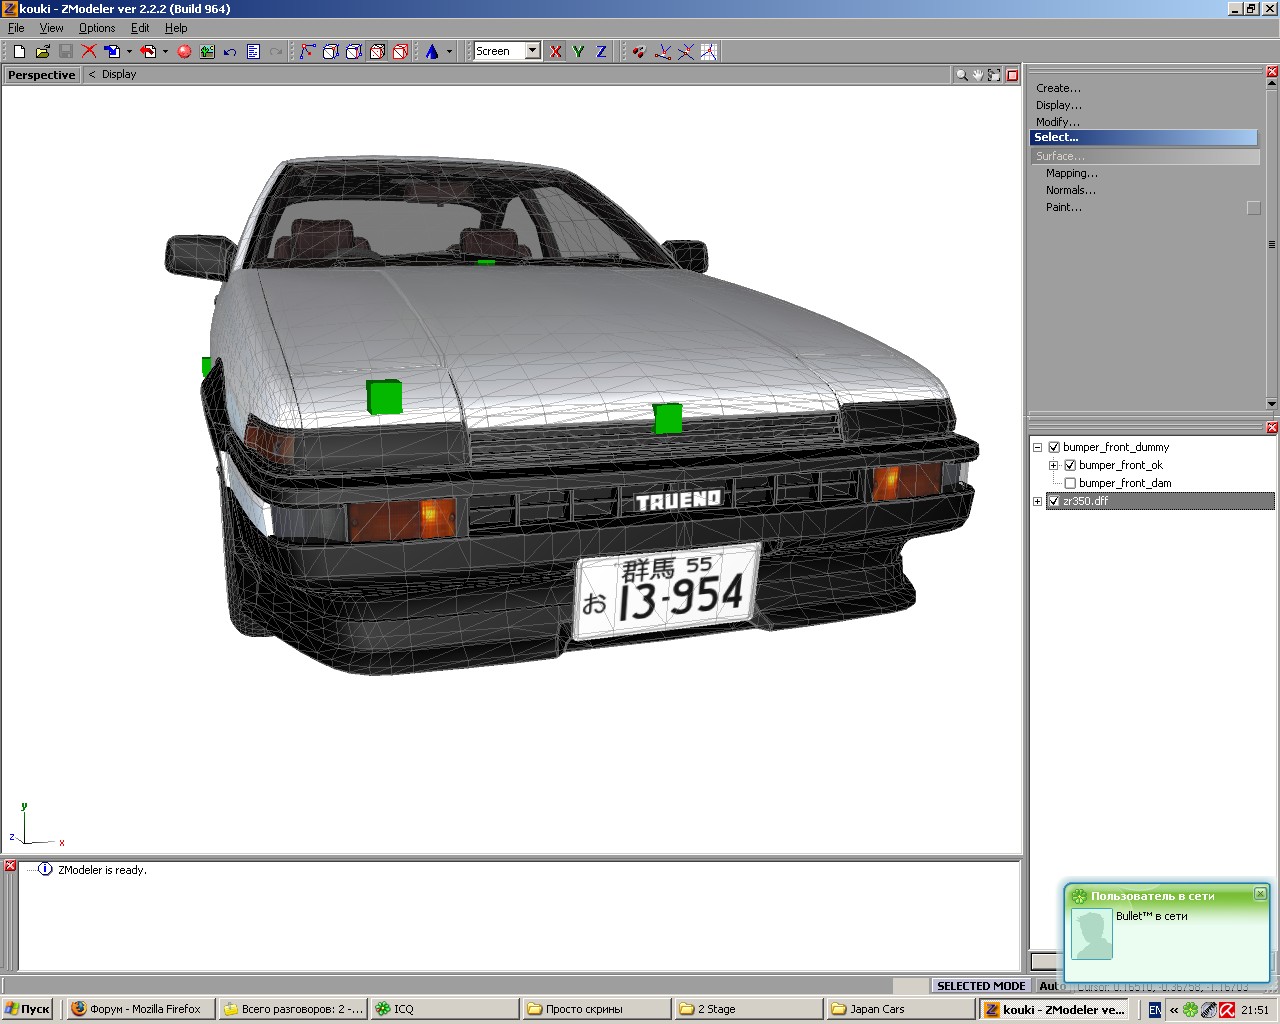Open the File menu

[x=16, y=28]
